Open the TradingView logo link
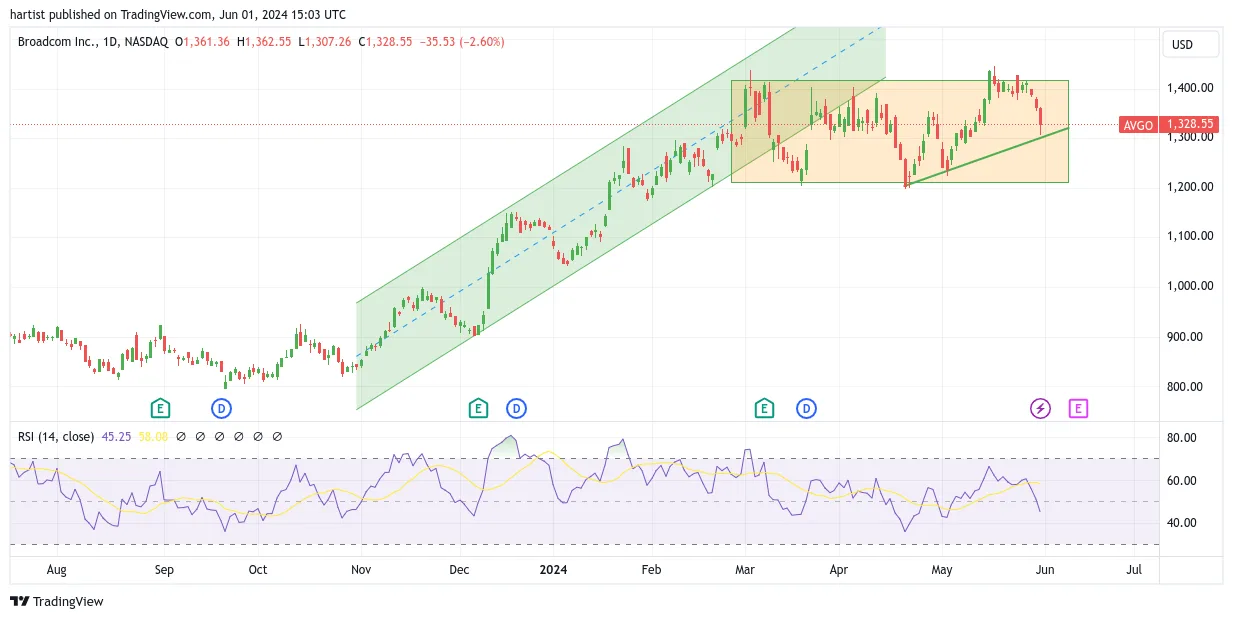The height and width of the screenshot is (619, 1233). [57, 601]
